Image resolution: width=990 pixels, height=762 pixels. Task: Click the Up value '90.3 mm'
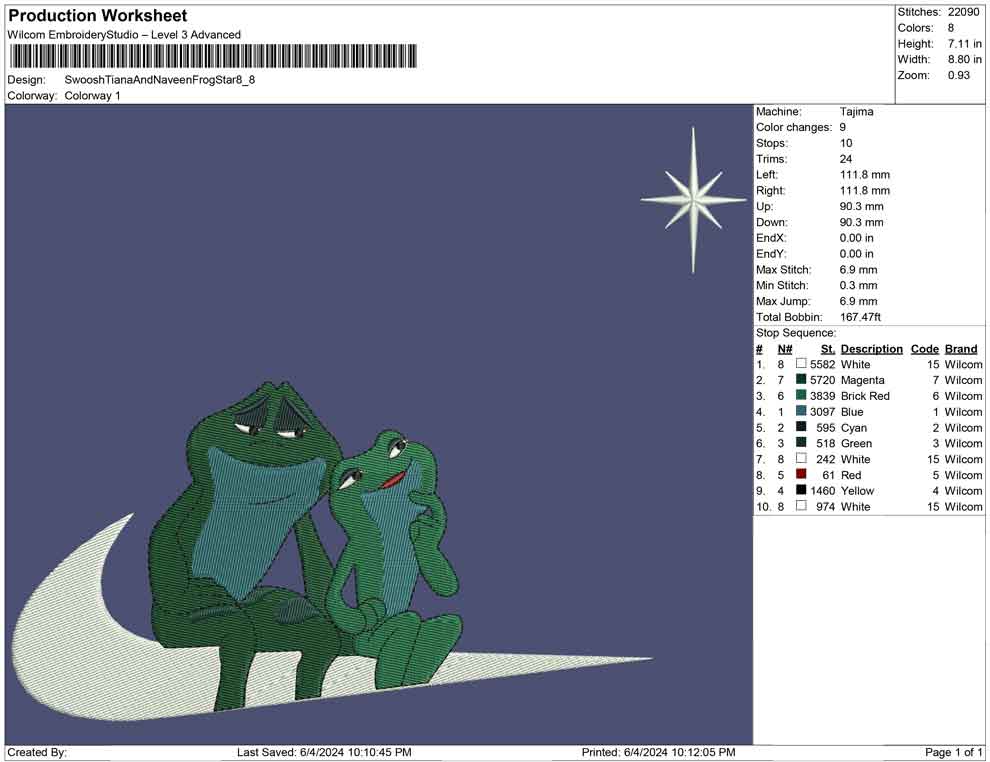tap(862, 206)
